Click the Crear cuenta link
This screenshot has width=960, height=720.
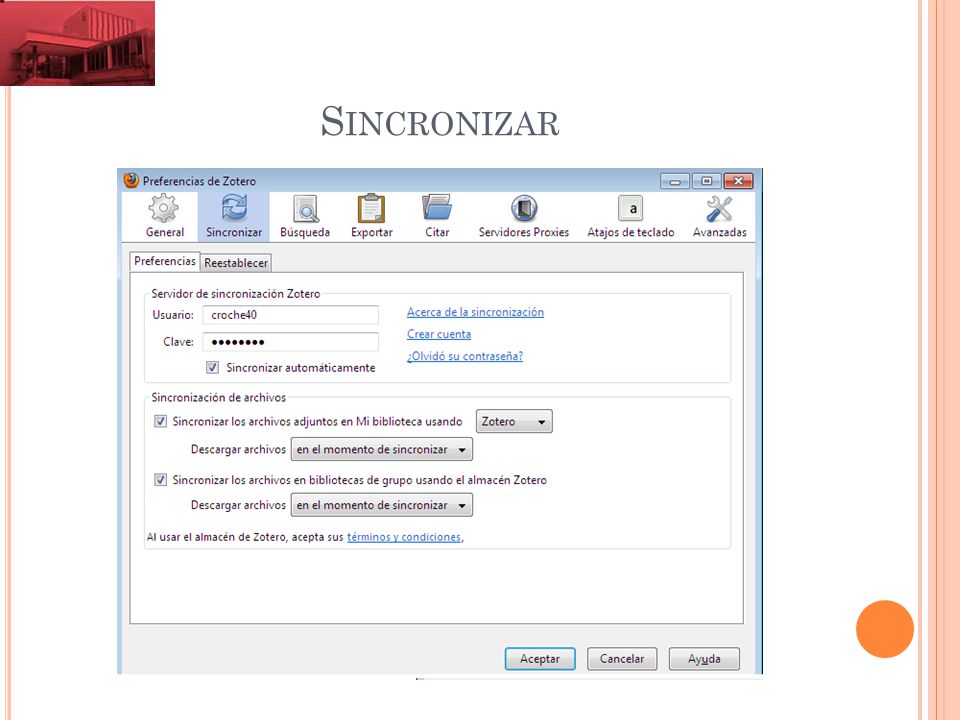pos(439,334)
